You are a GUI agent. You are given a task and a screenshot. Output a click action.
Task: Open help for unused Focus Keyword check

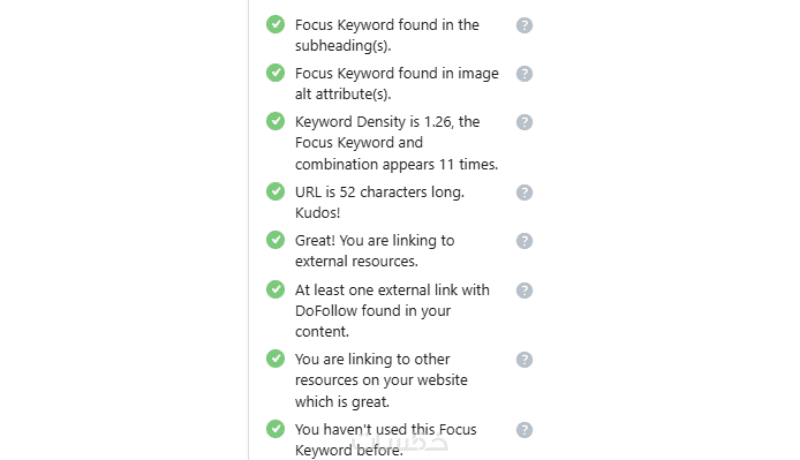524,429
